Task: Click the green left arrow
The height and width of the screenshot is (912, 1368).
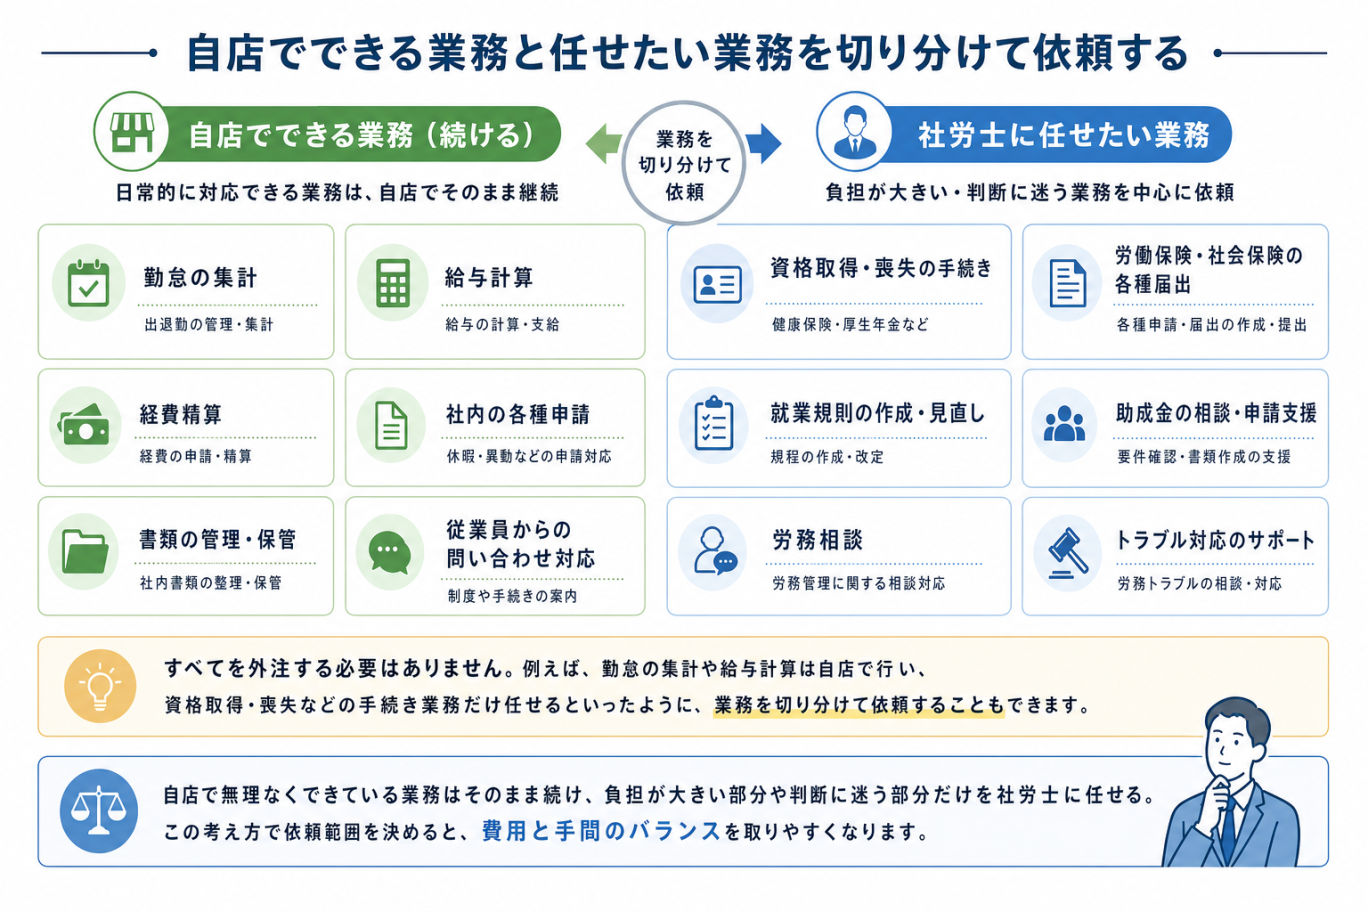Action: pos(603,143)
